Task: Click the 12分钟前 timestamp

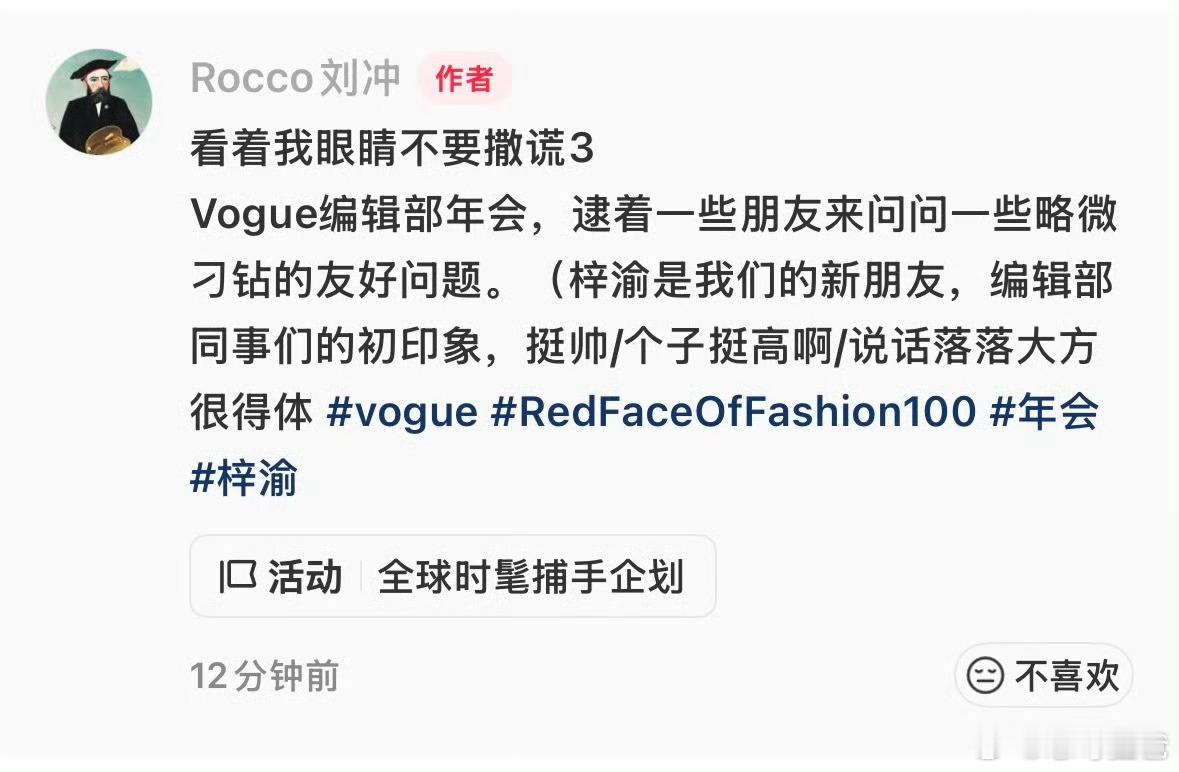Action: click(264, 675)
